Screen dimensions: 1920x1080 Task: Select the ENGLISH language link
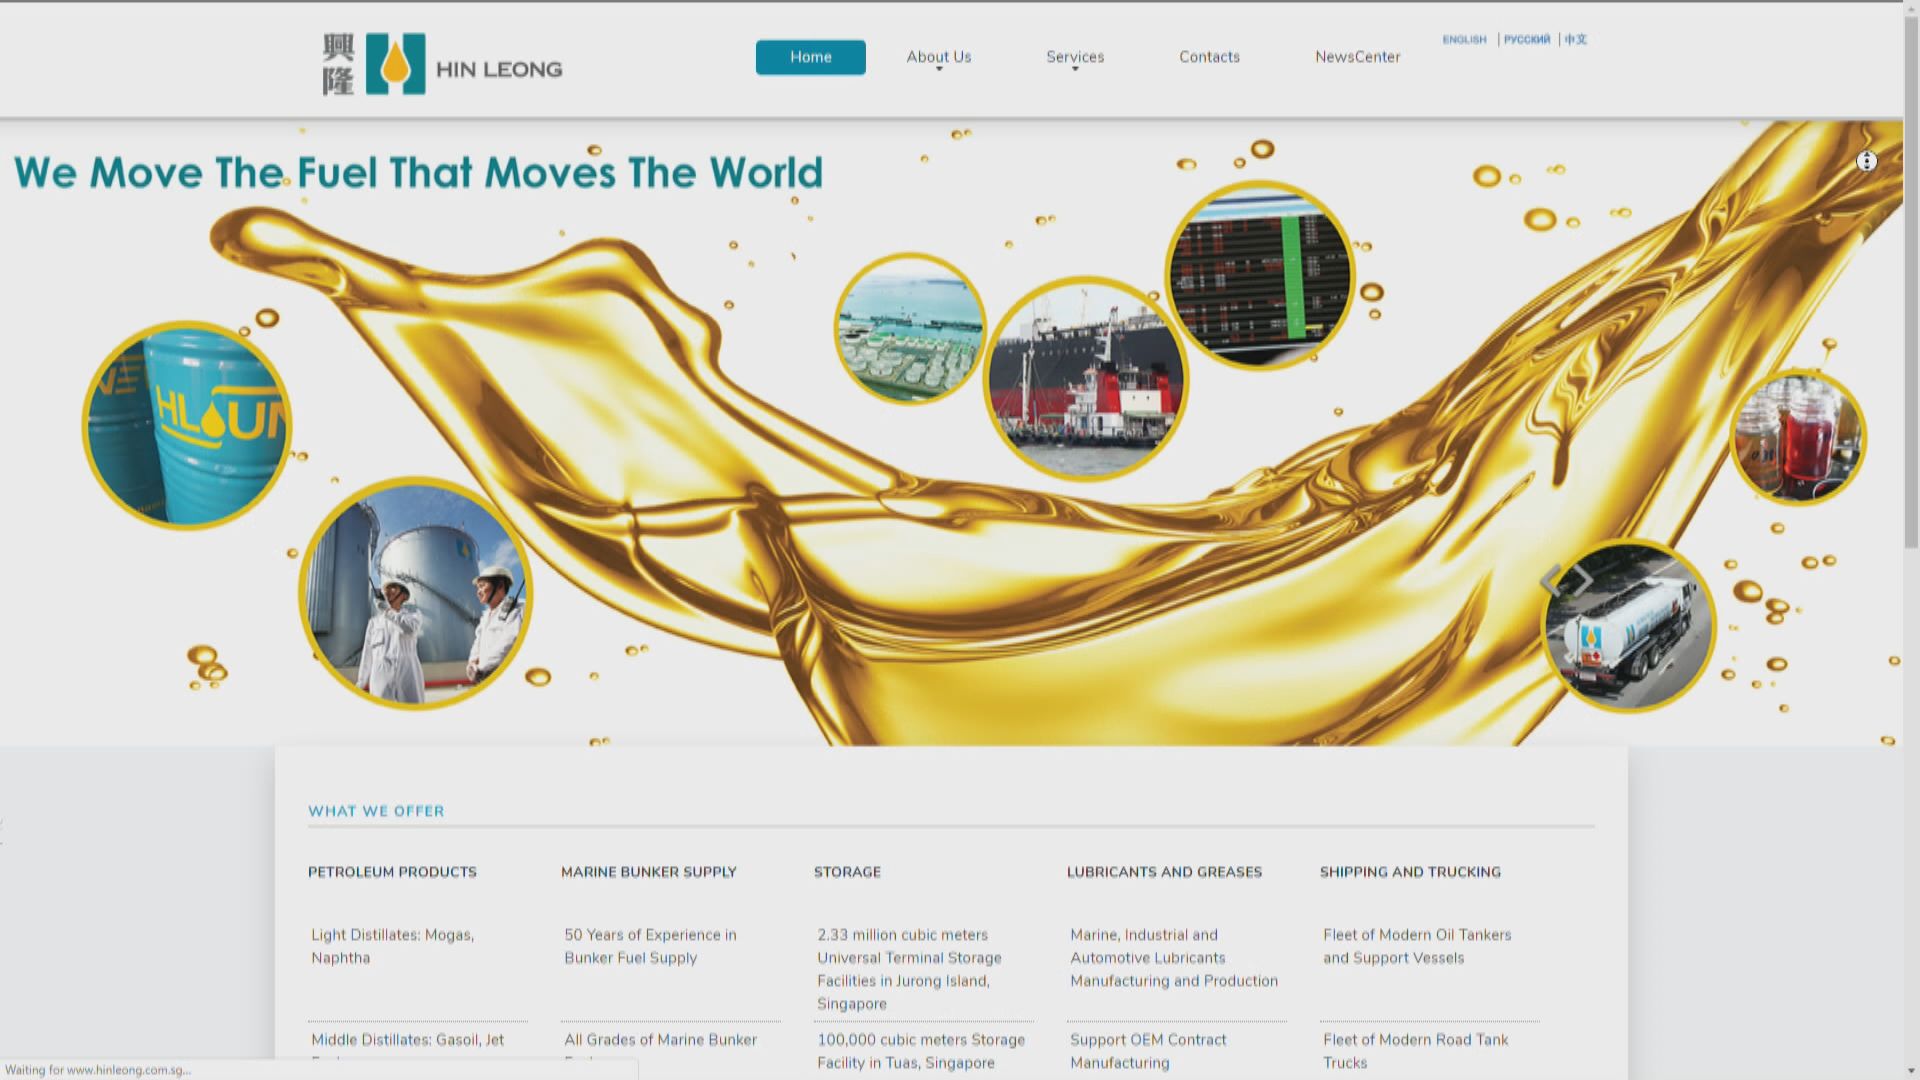coord(1464,40)
